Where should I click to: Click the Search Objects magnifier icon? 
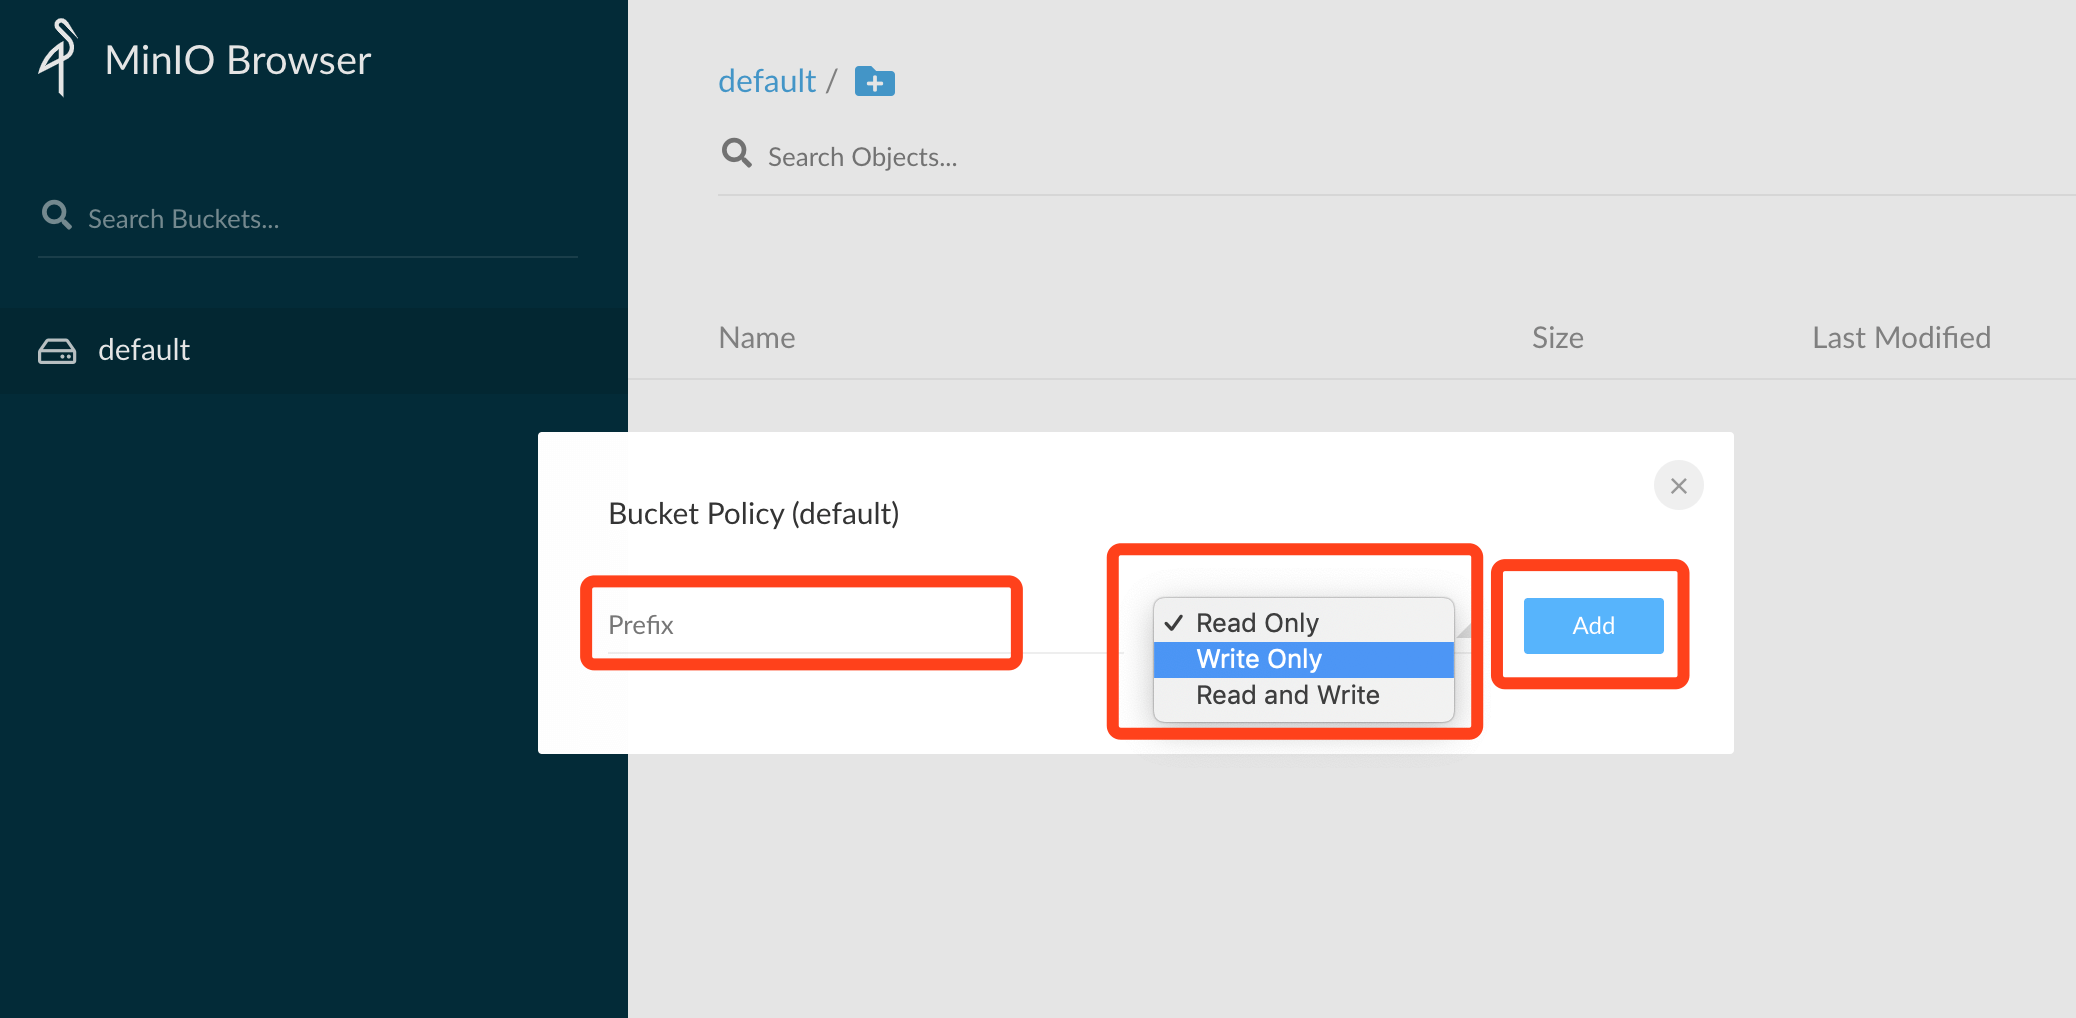coord(737,154)
